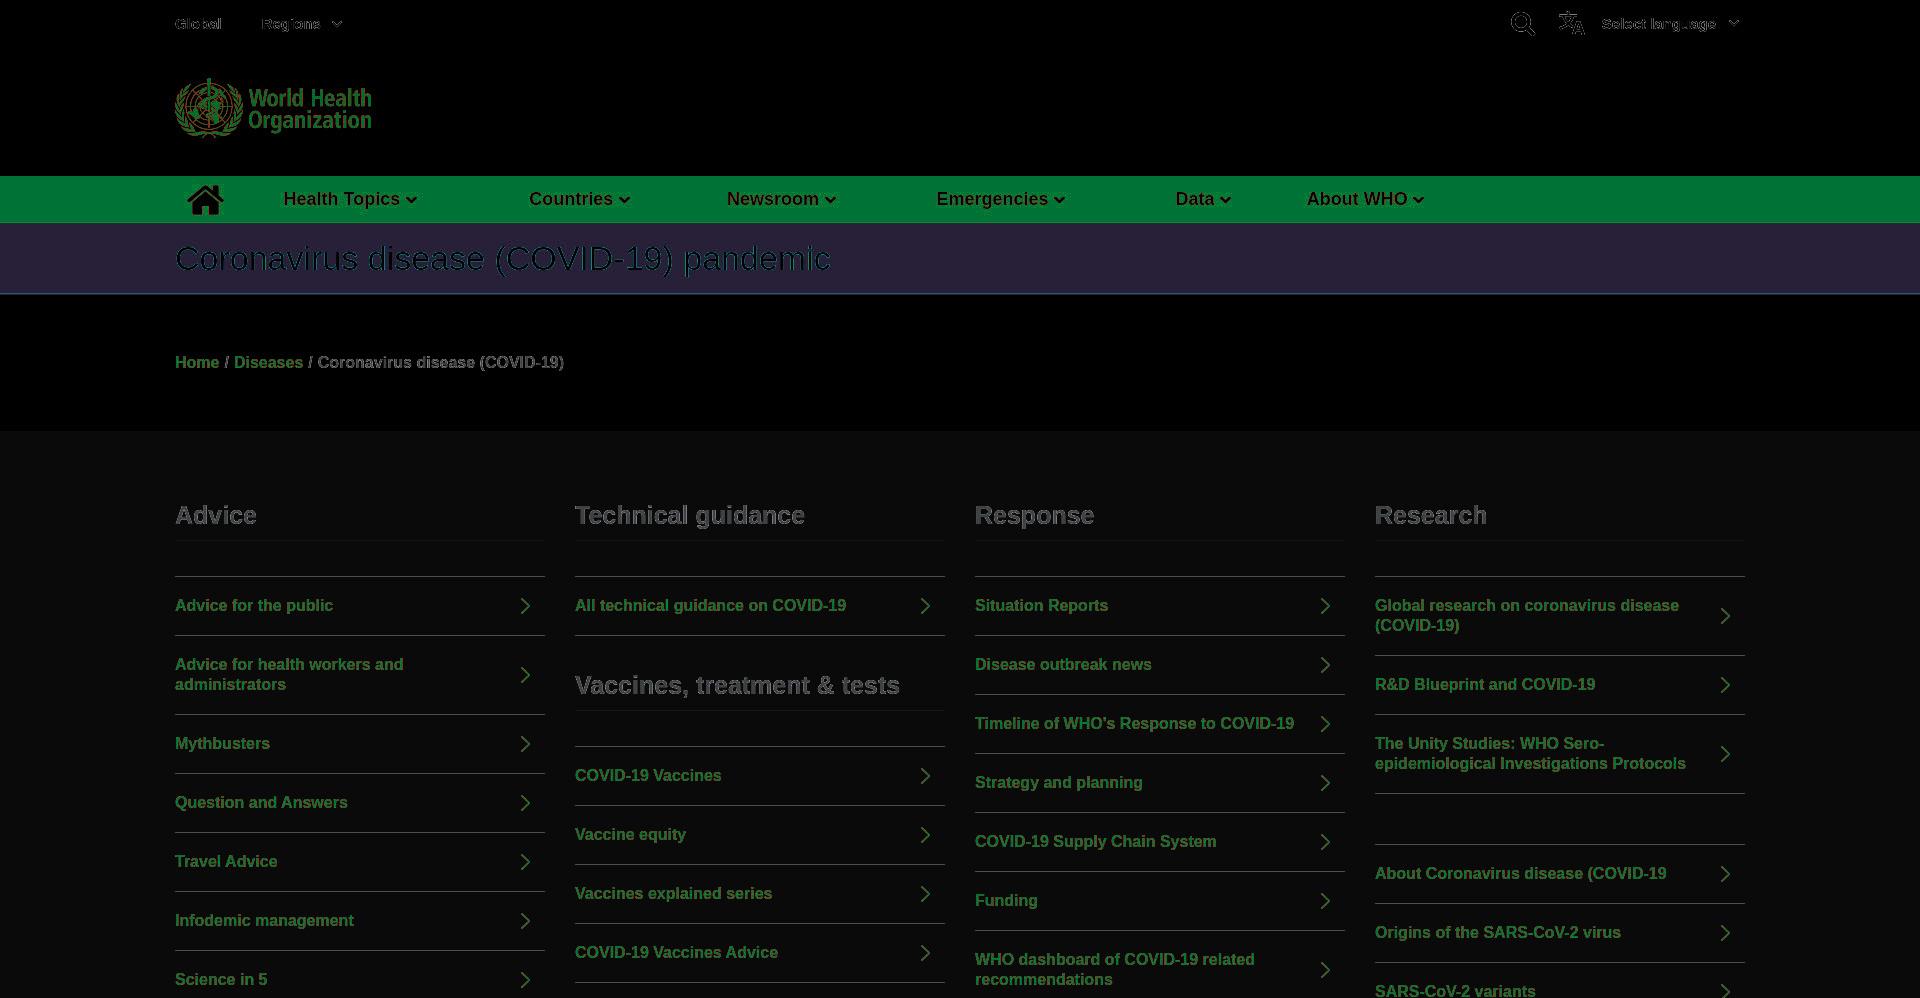Screen dimensions: 1920x998
Task: Expand the Health Topics menu
Action: (350, 199)
